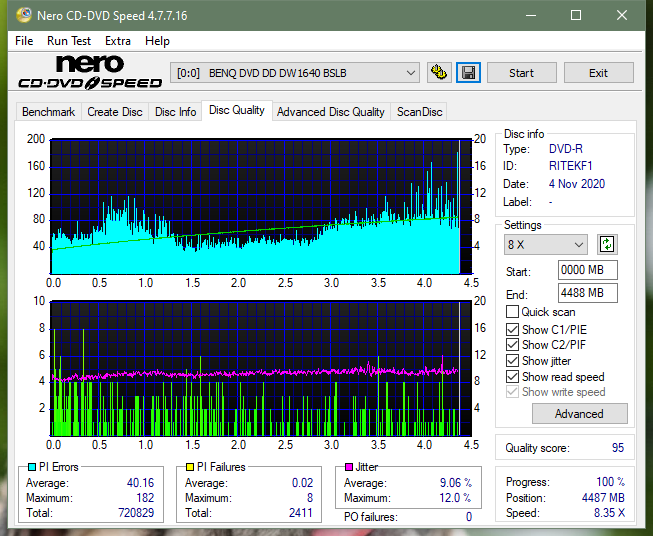Viewport: 653px width, 536px height.
Task: Open the Help menu
Action: click(157, 41)
